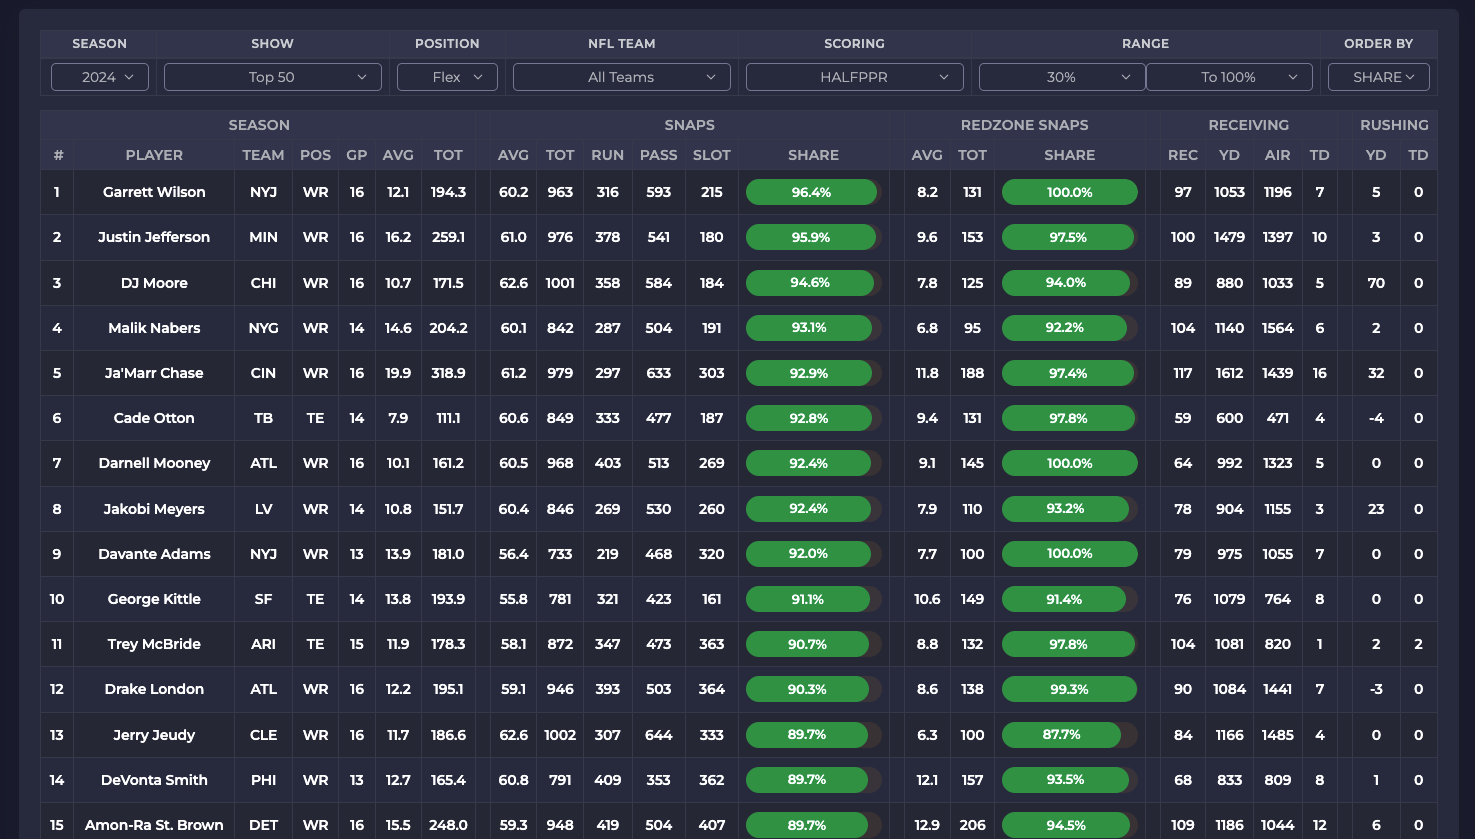This screenshot has height=839, width=1475.
Task: Sort by GP column header
Action: (357, 155)
